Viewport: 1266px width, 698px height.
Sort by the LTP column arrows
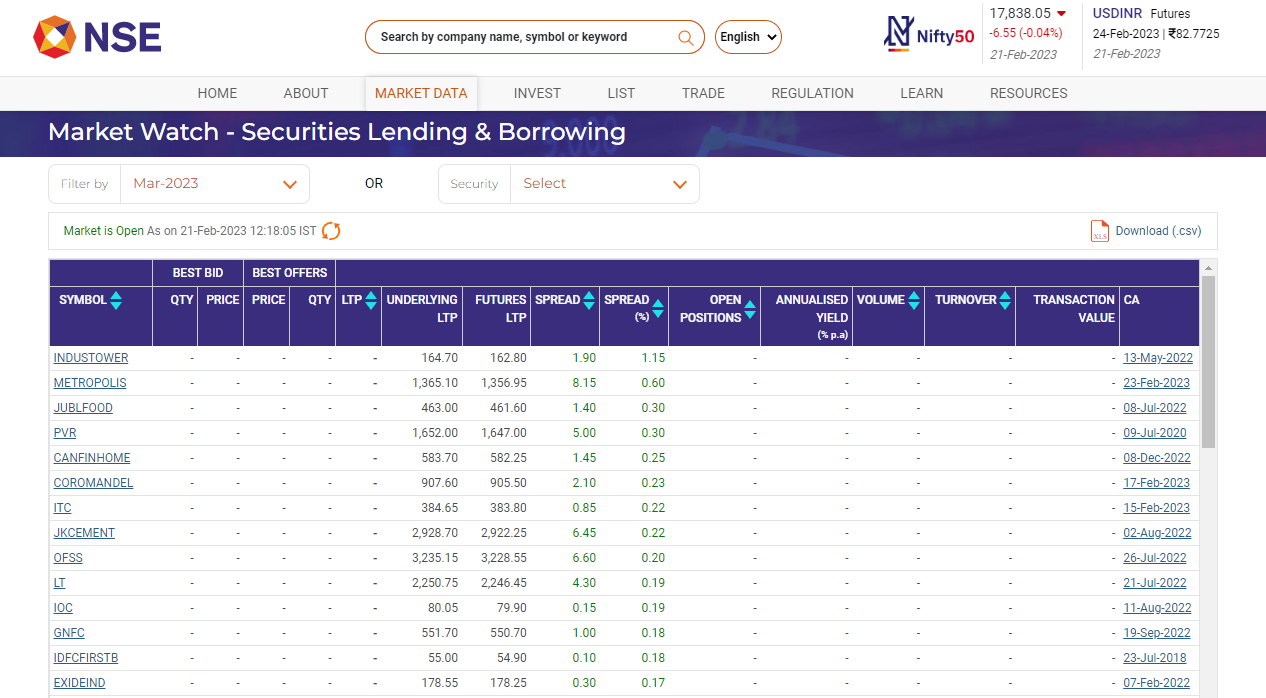click(371, 300)
